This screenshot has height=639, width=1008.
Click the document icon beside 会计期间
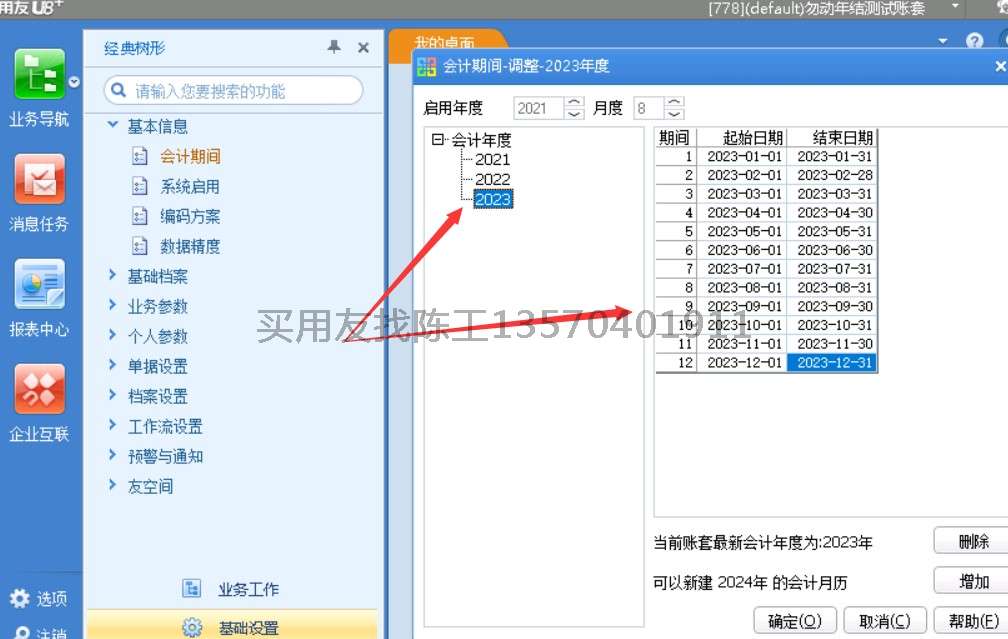pyautogui.click(x=140, y=156)
